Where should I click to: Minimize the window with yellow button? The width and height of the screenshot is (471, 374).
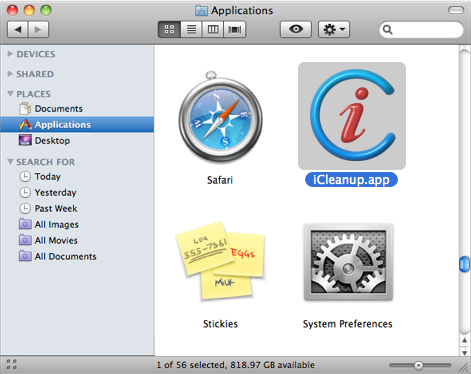point(29,10)
